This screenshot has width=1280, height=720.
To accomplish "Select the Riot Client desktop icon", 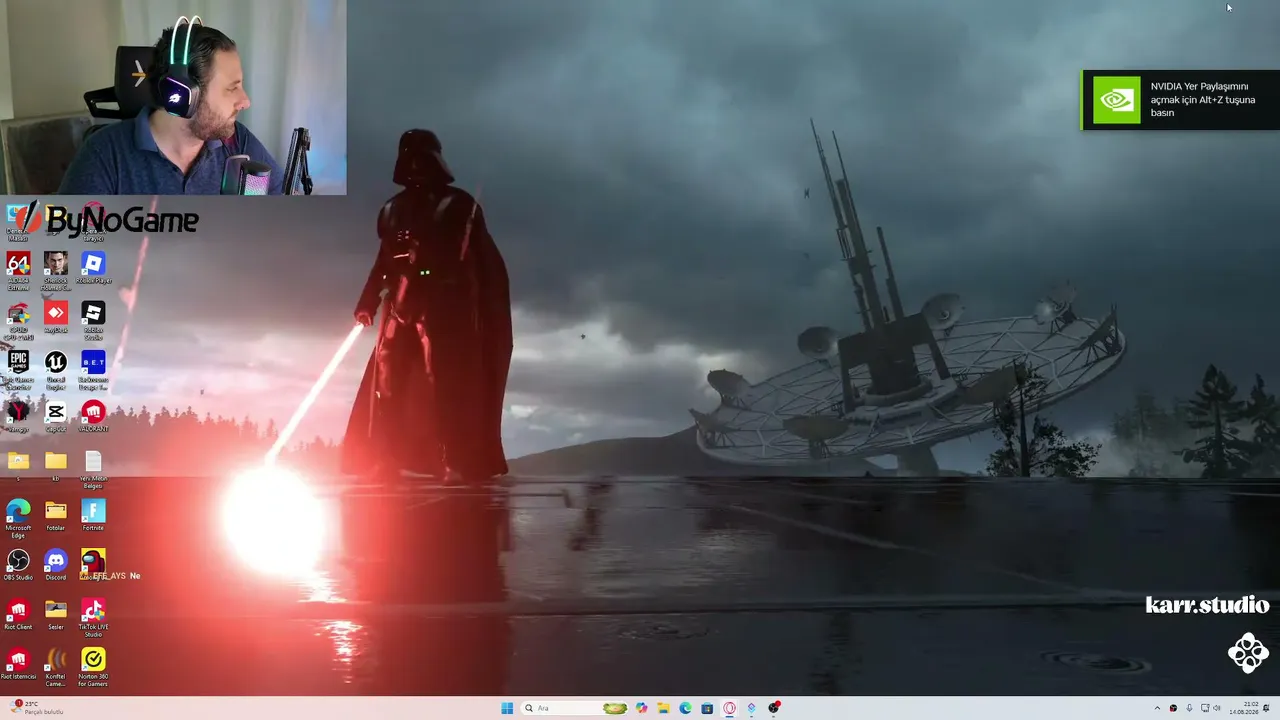I will 18,614.
